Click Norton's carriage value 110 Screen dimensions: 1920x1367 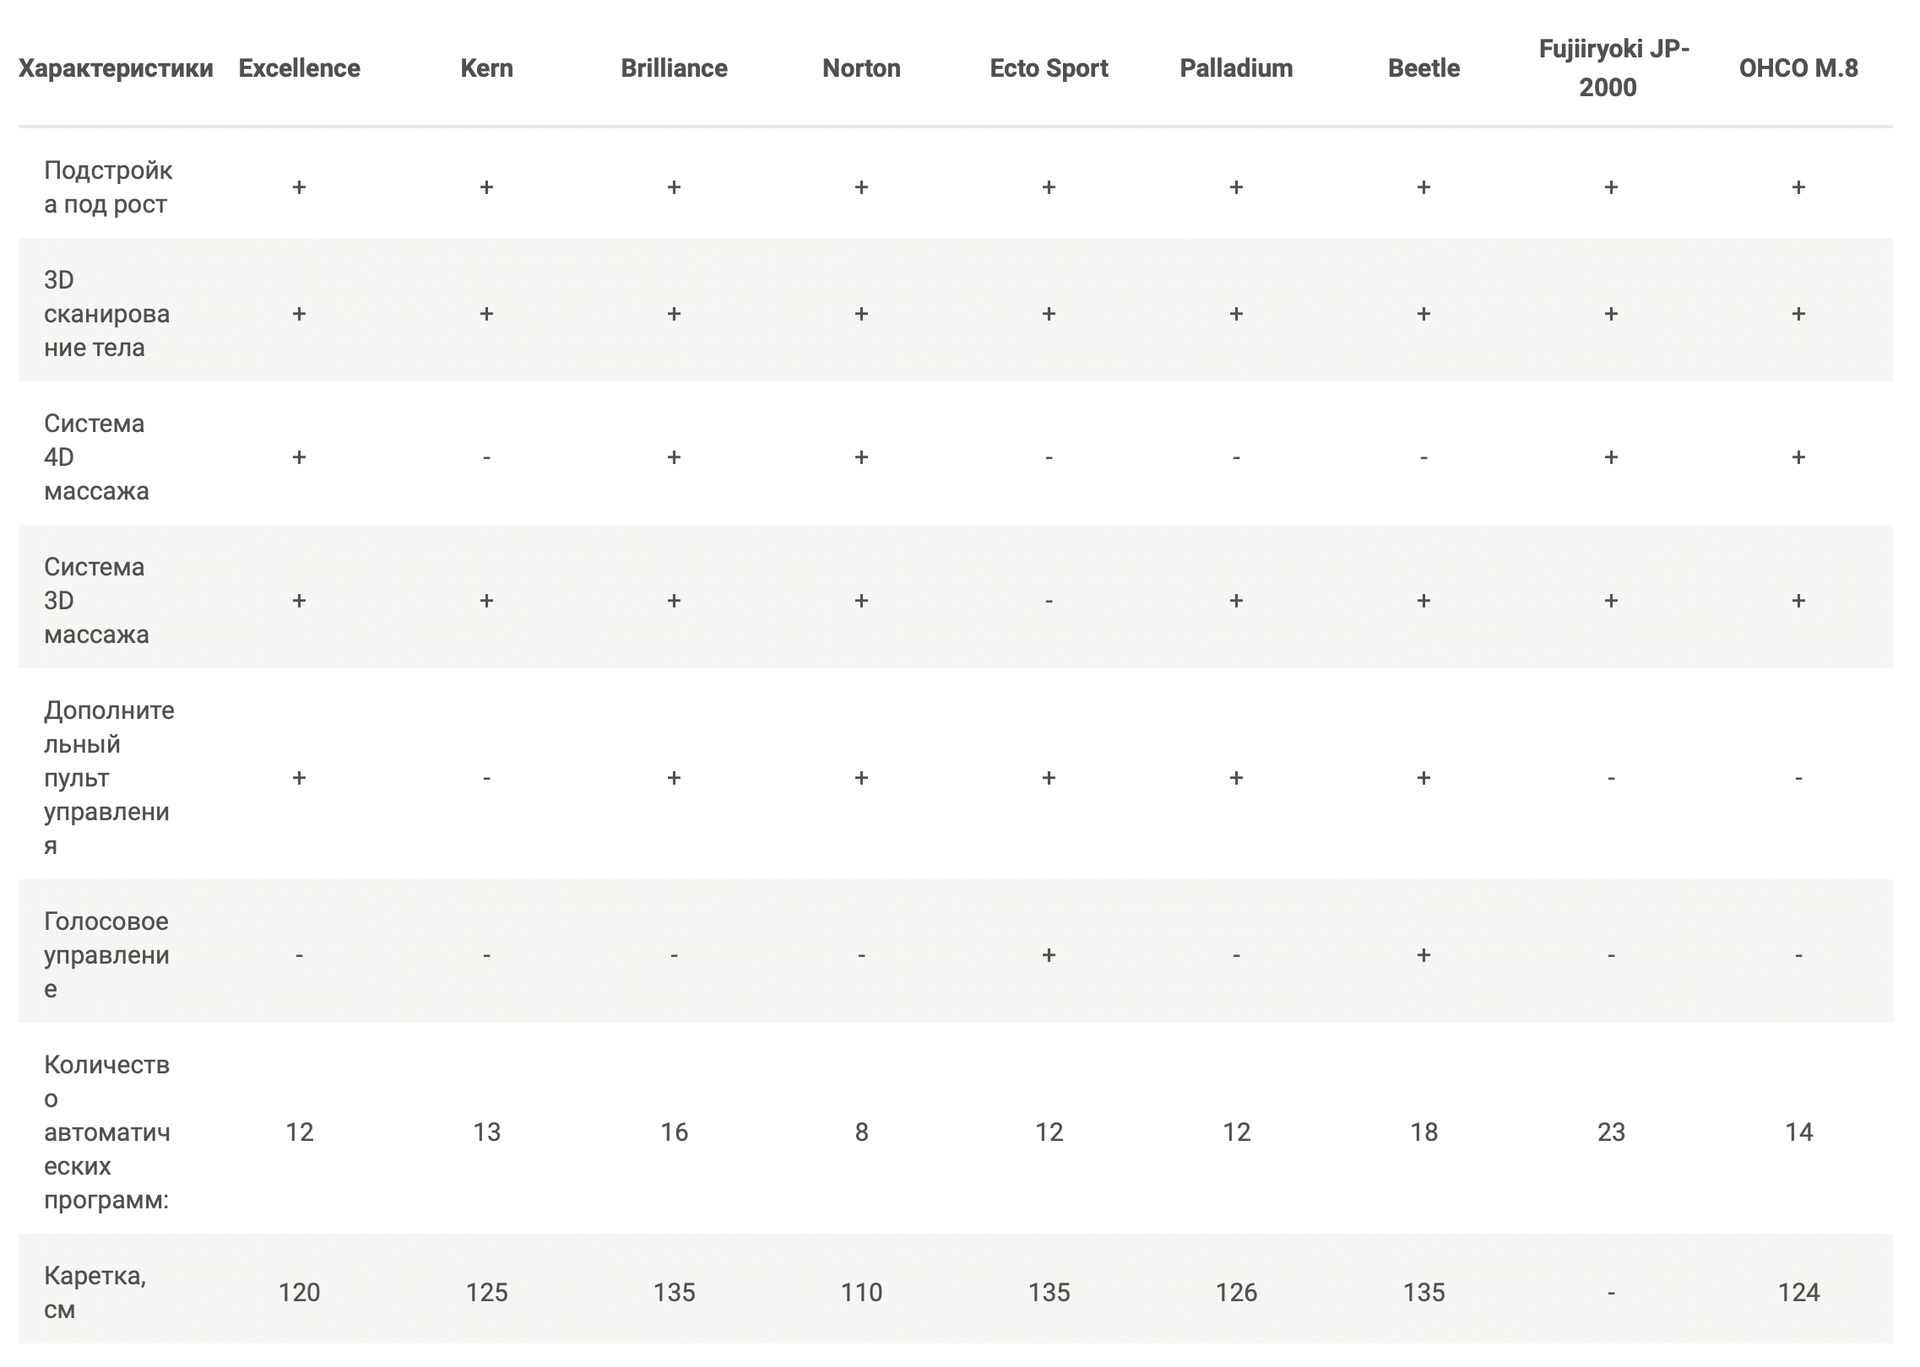(x=861, y=1292)
